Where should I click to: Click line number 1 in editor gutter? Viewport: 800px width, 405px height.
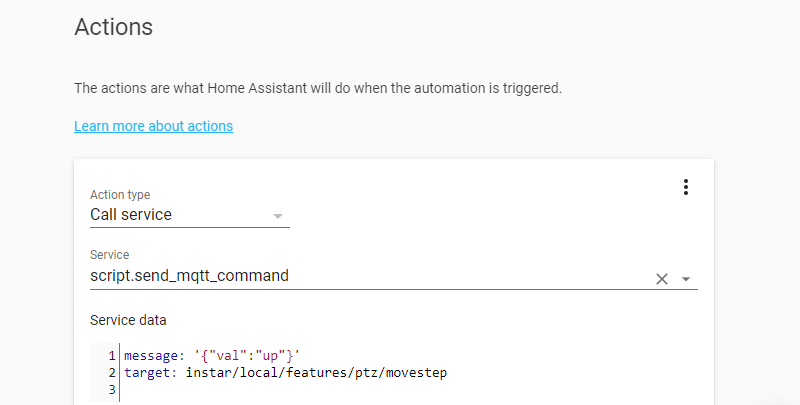tap(113, 355)
